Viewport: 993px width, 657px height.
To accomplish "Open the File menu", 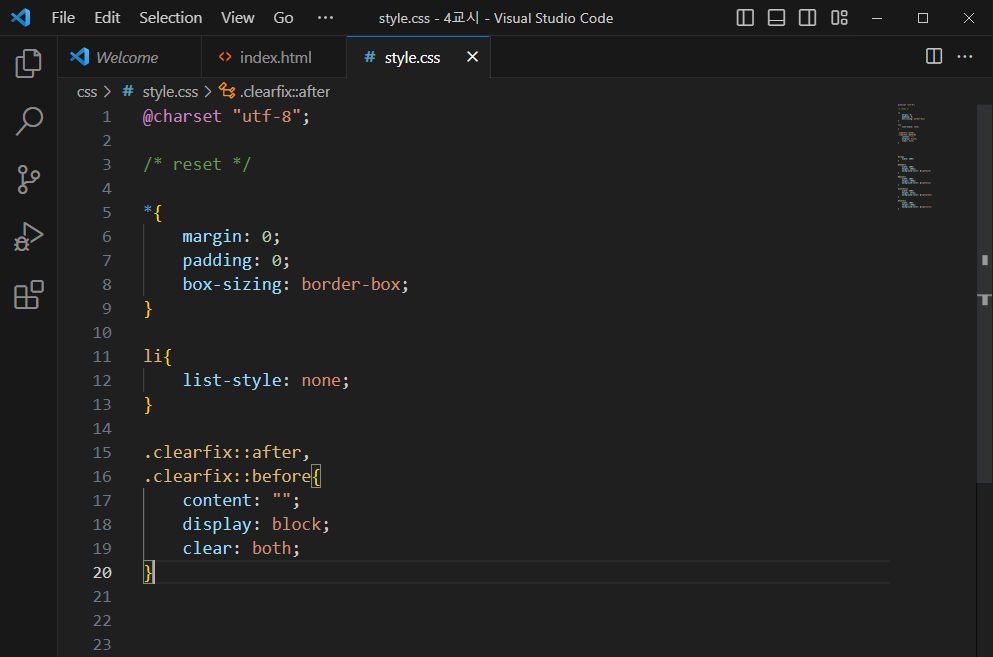I will click(x=63, y=18).
